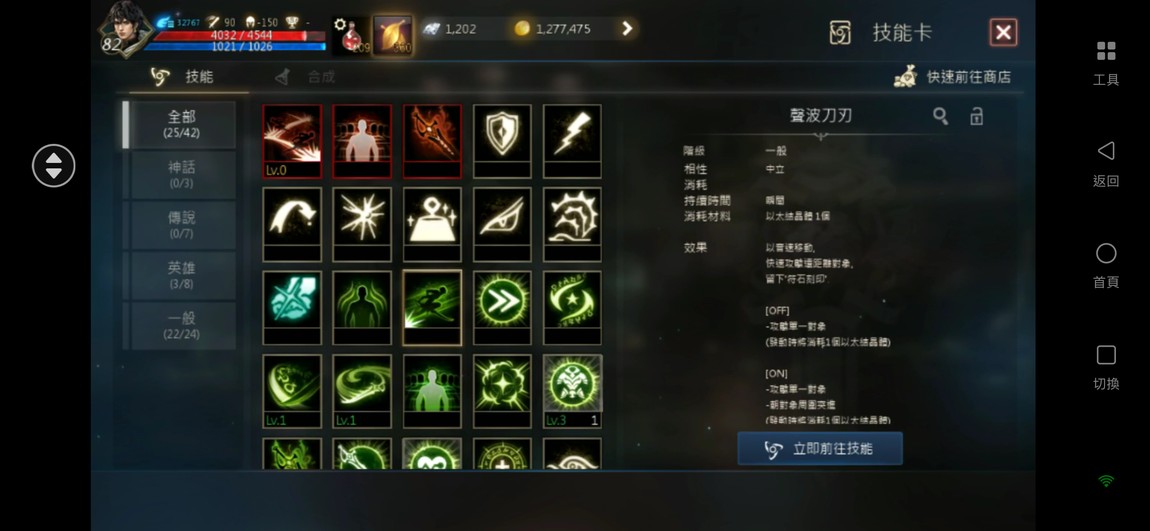The image size is (1150, 531).
Task: Open the magnifier search icon beside 聲波刀刃
Action: click(940, 116)
